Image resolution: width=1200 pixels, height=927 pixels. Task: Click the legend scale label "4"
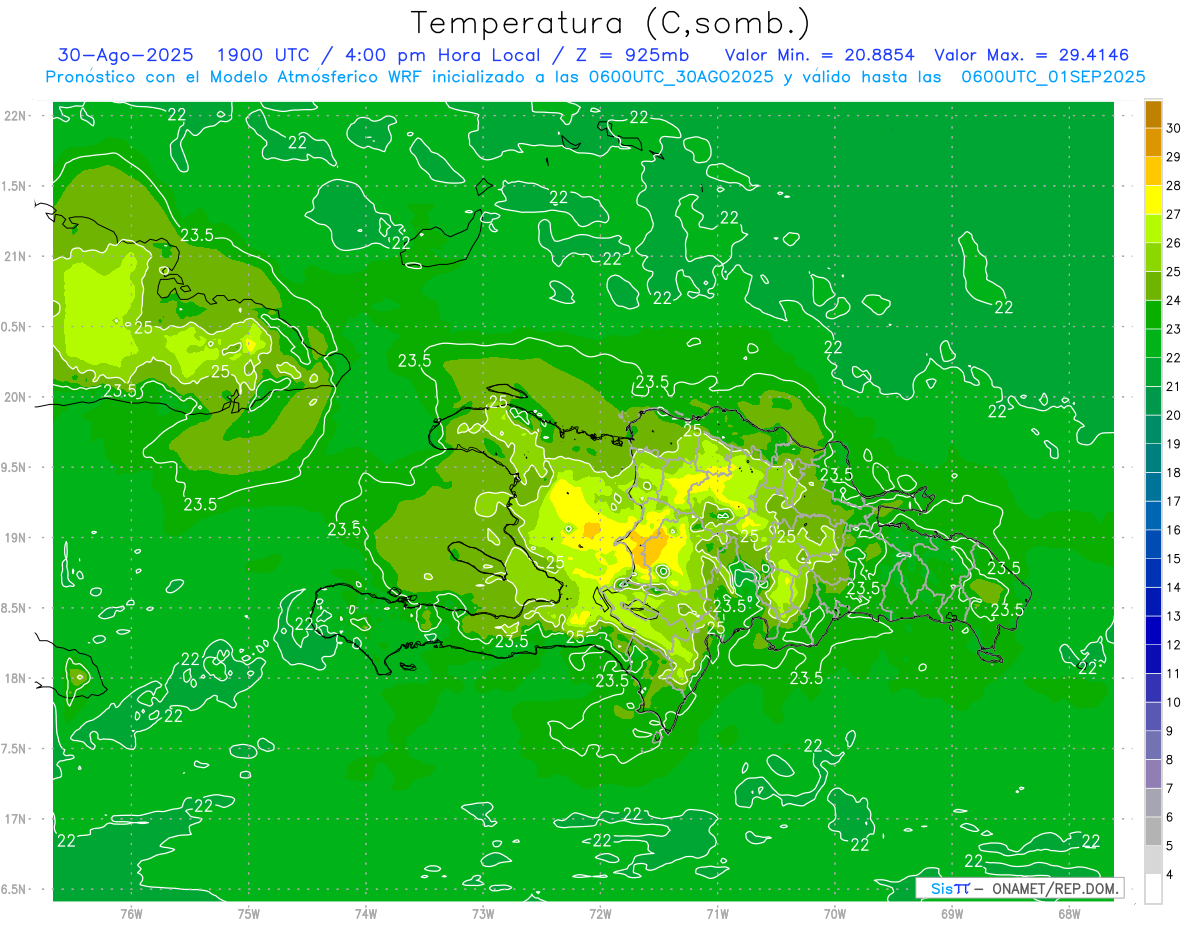pyautogui.click(x=1171, y=875)
